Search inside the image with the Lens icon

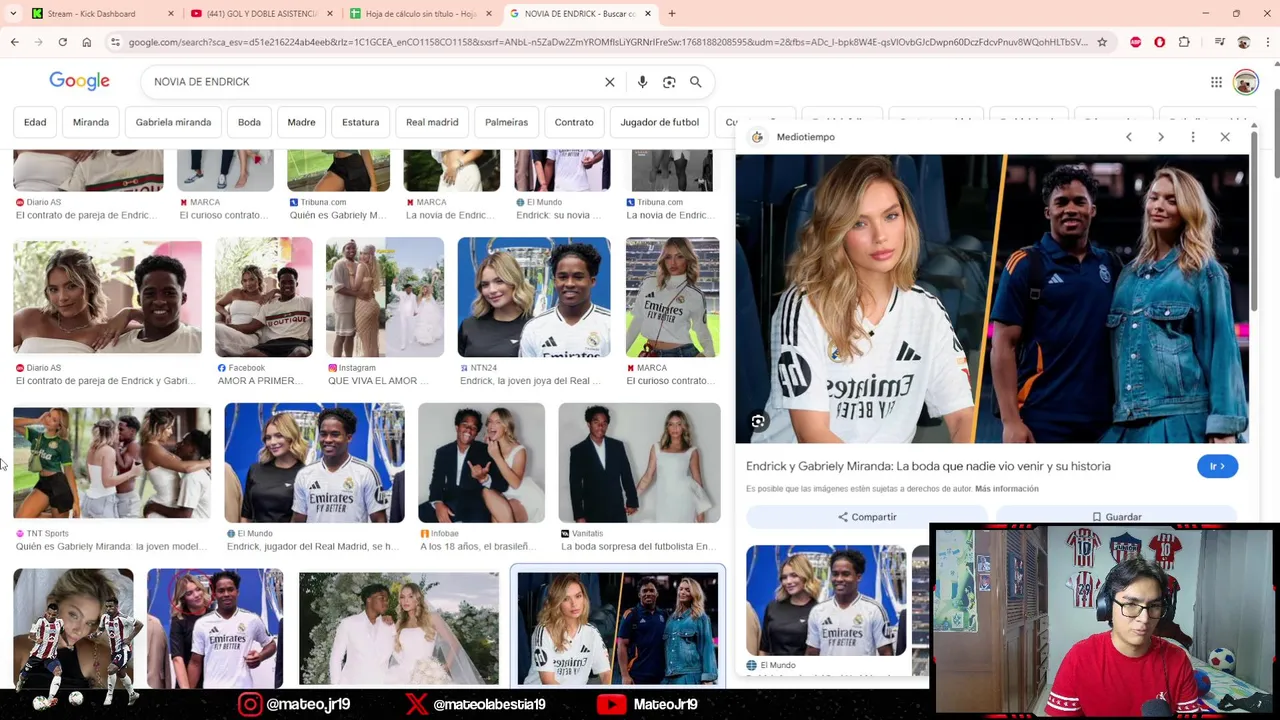pos(758,422)
